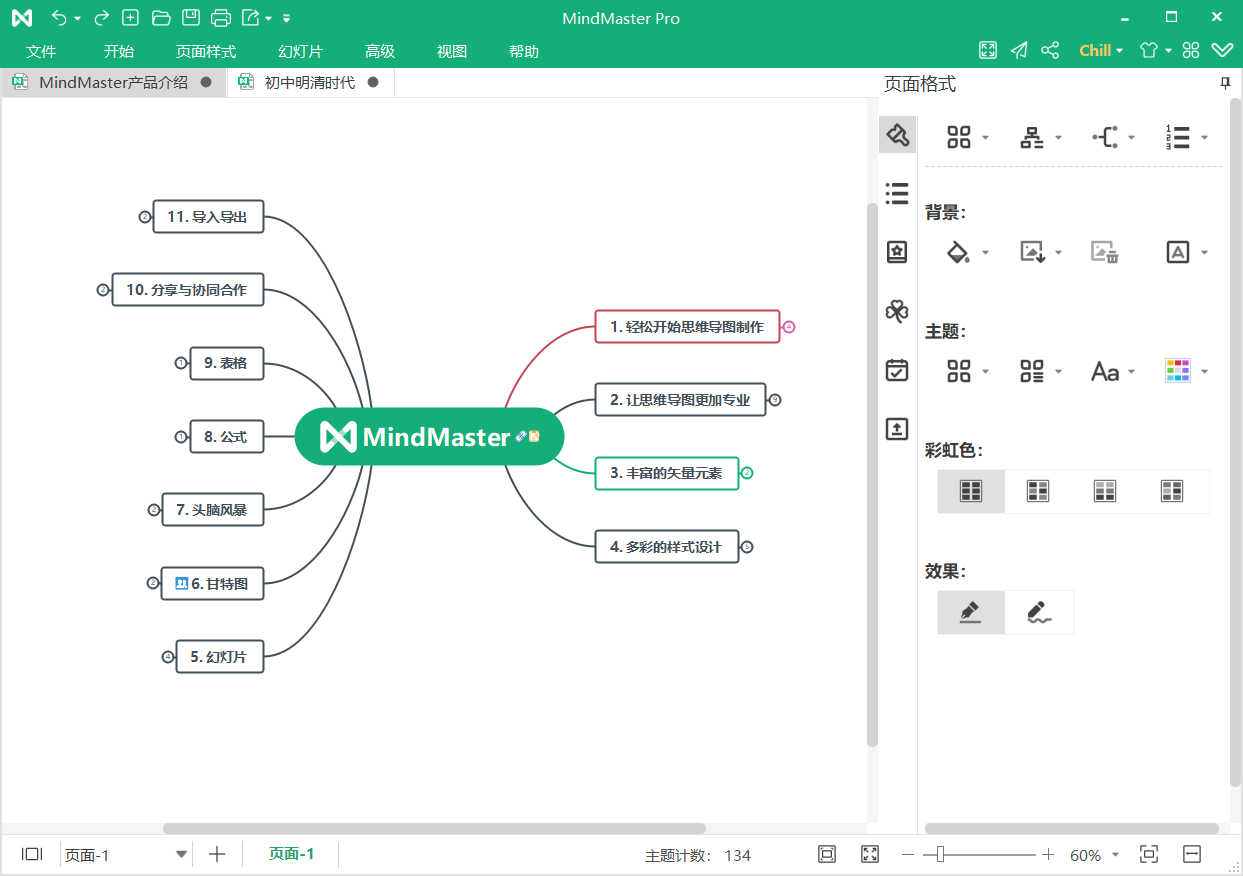Click the page panel icon left of 页面-1 selector
The image size is (1243, 876).
point(32,854)
